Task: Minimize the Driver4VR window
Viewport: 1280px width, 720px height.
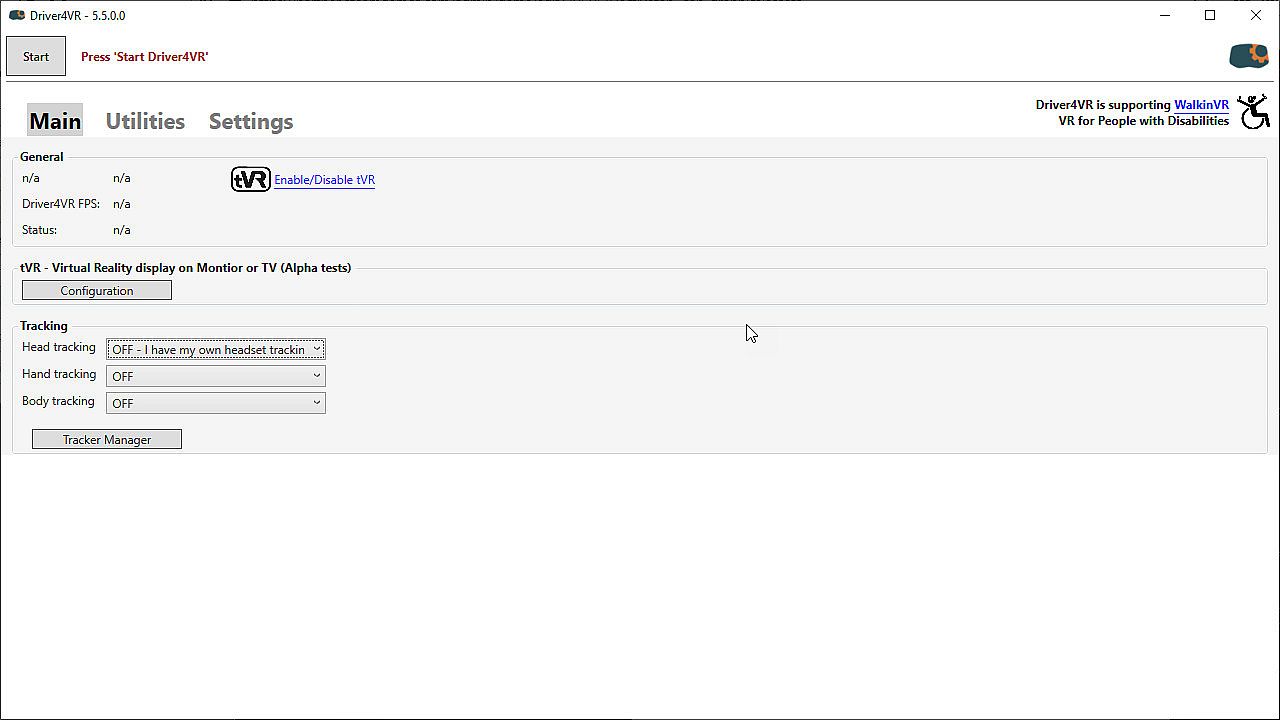Action: tap(1165, 15)
